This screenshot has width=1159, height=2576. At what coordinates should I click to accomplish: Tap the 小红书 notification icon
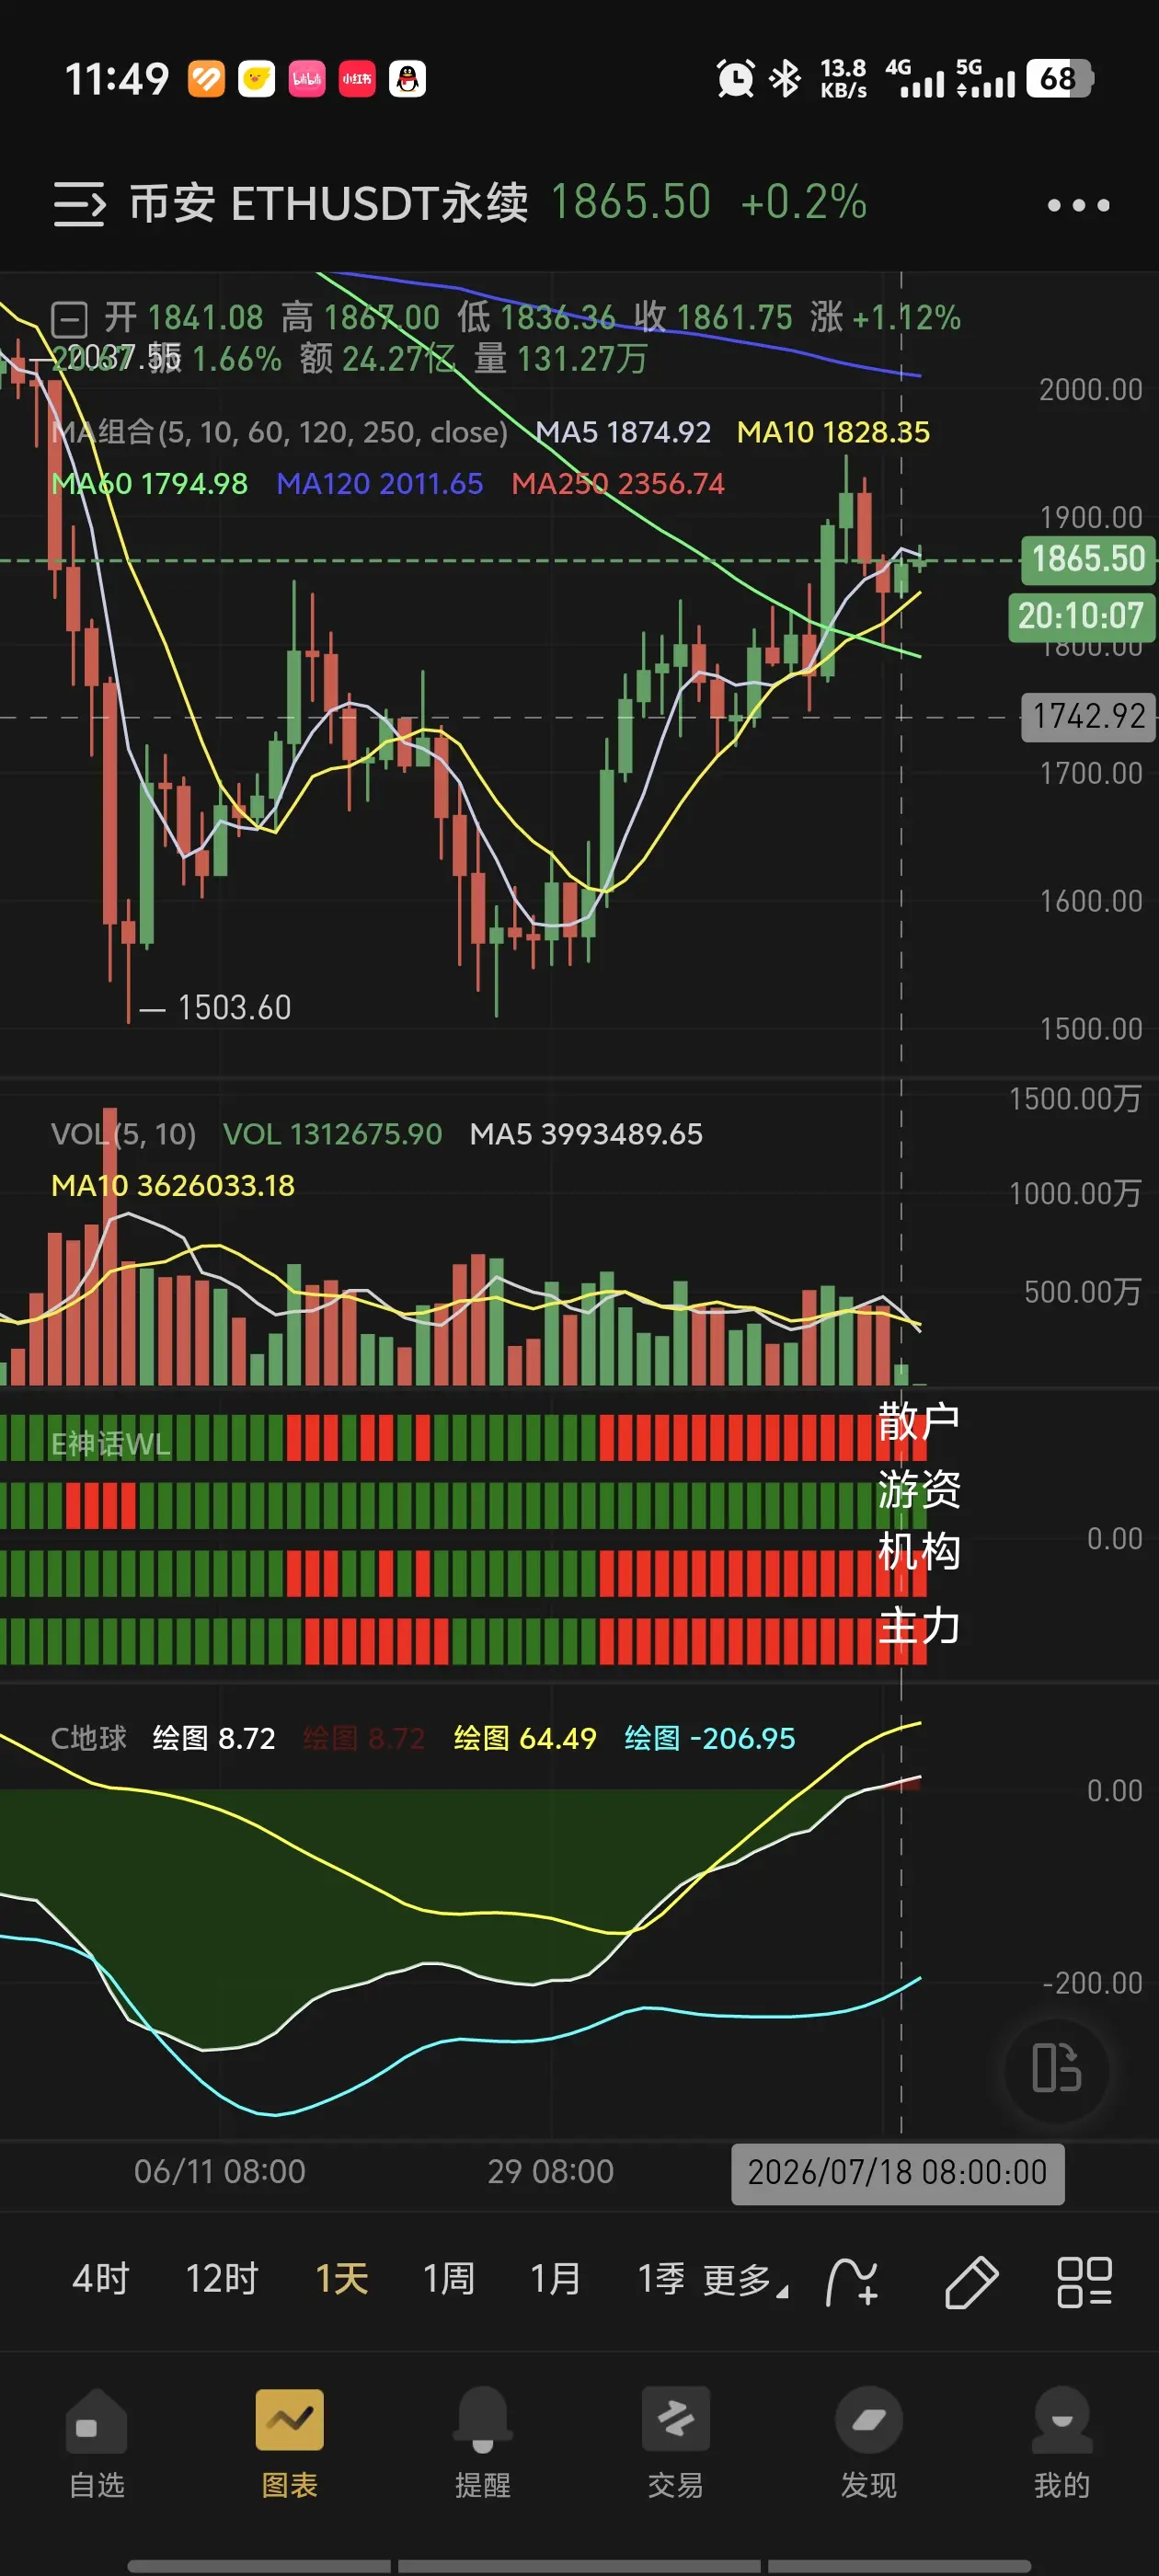click(x=357, y=79)
